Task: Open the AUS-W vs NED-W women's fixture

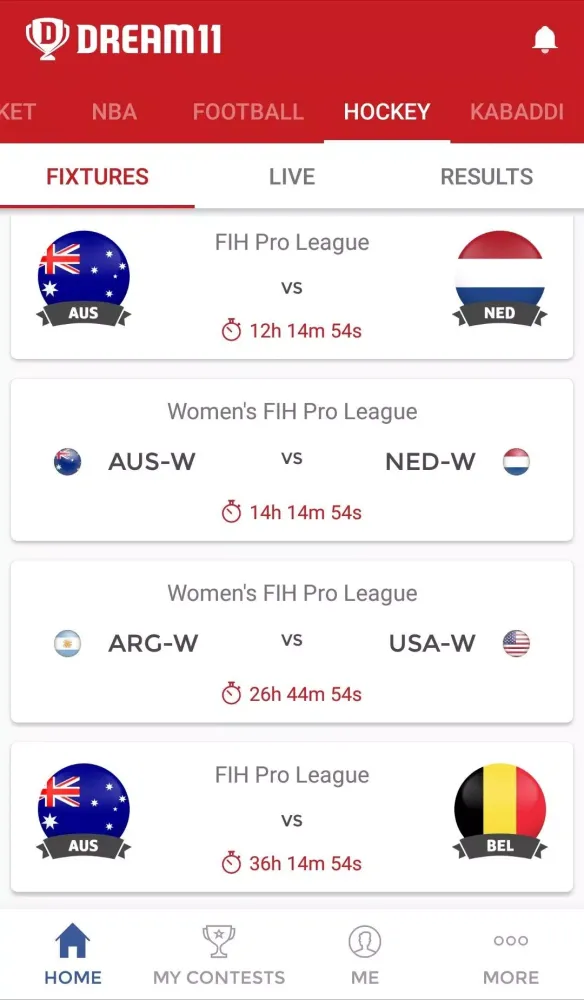Action: coord(292,460)
